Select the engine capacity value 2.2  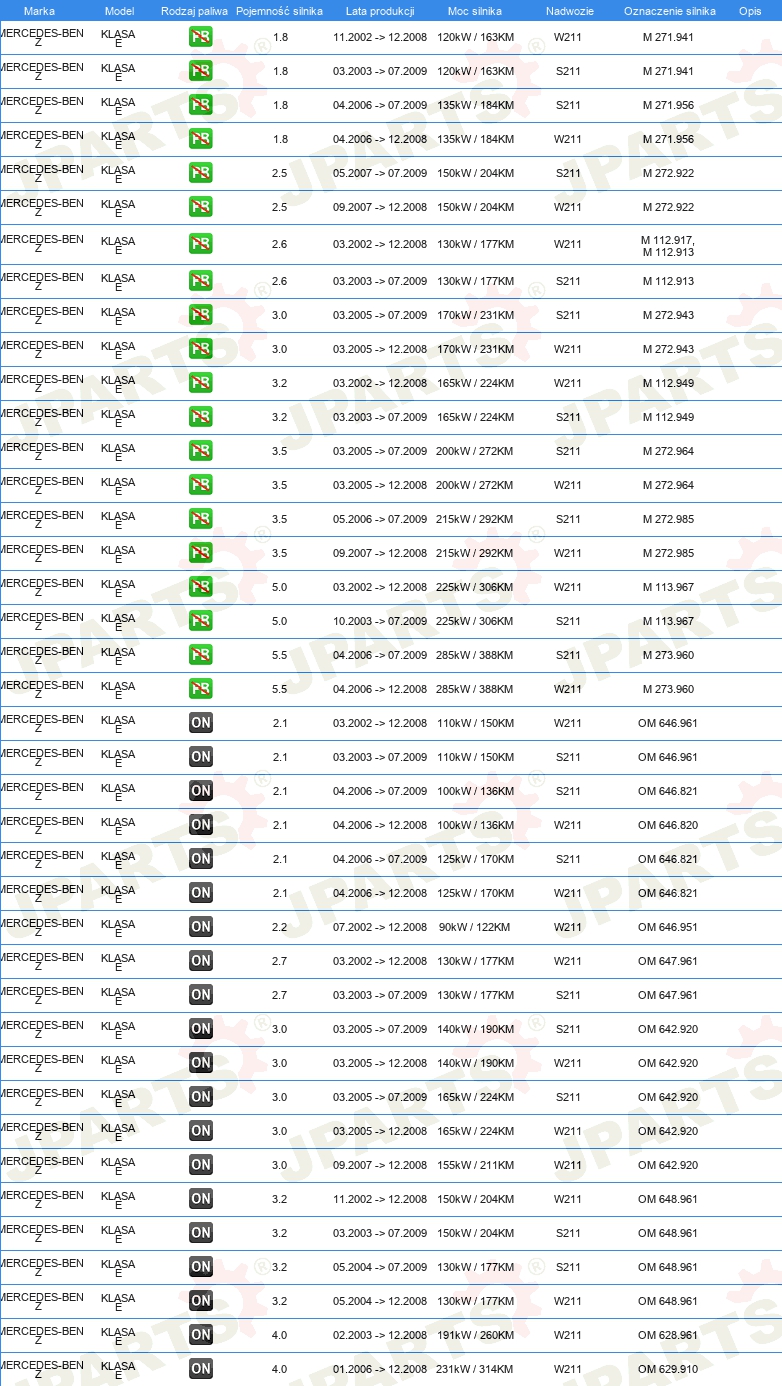click(280, 928)
